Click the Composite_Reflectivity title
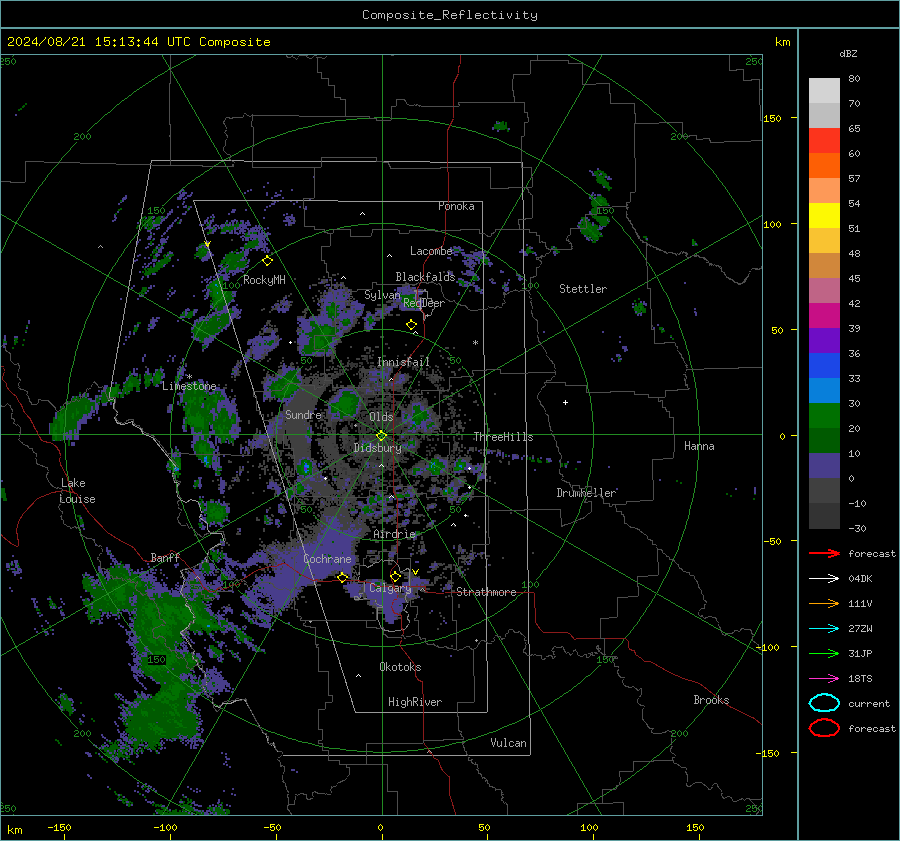 click(x=449, y=15)
